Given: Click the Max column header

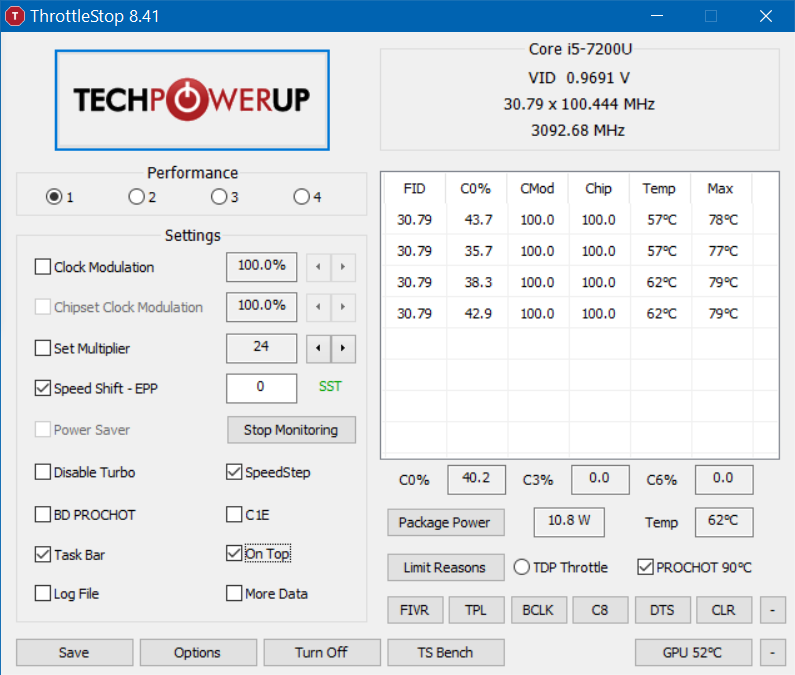Looking at the screenshot, I should click(721, 189).
